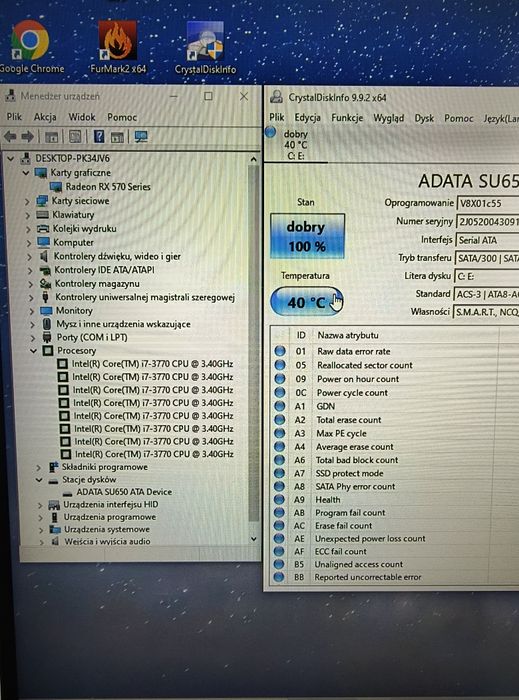This screenshot has width=519, height=700.
Task: Collapse the Procesory category
Action: click(33, 351)
